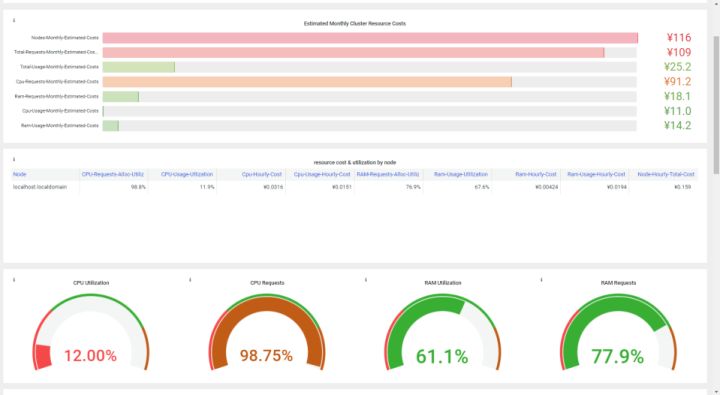Sort by Node-Hourly-Total-Cost column header
This screenshot has height=395, width=720.
[666, 175]
